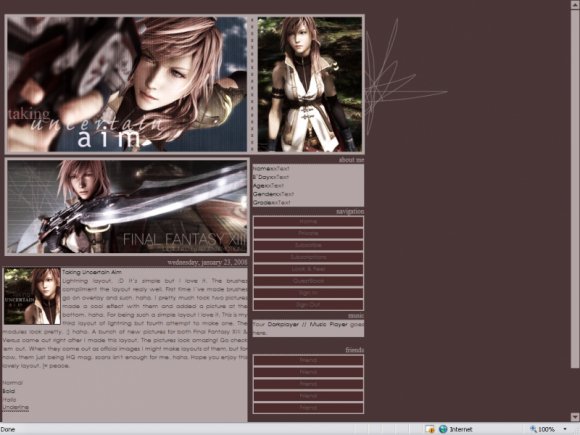Screen dimensions: 580x435
Task: Click the Internet zone globe icon
Action: (443, 429)
